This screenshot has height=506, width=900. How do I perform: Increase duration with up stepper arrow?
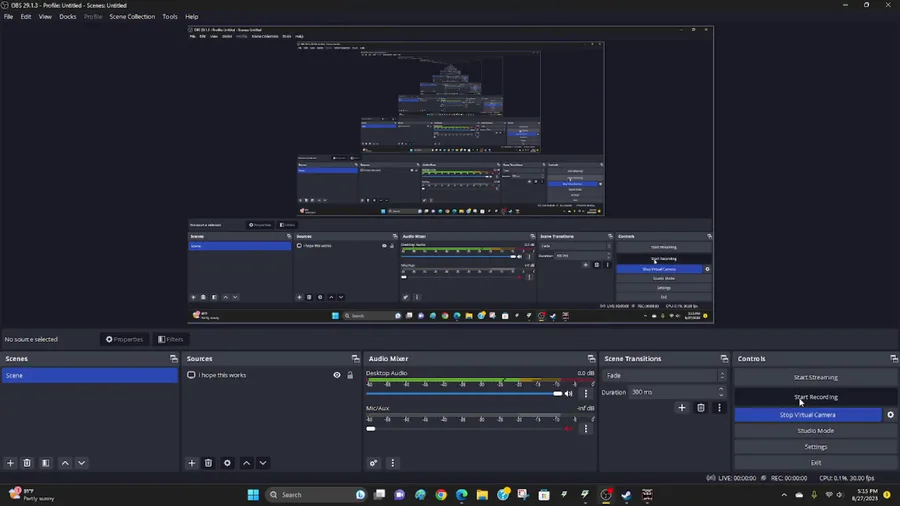click(721, 389)
